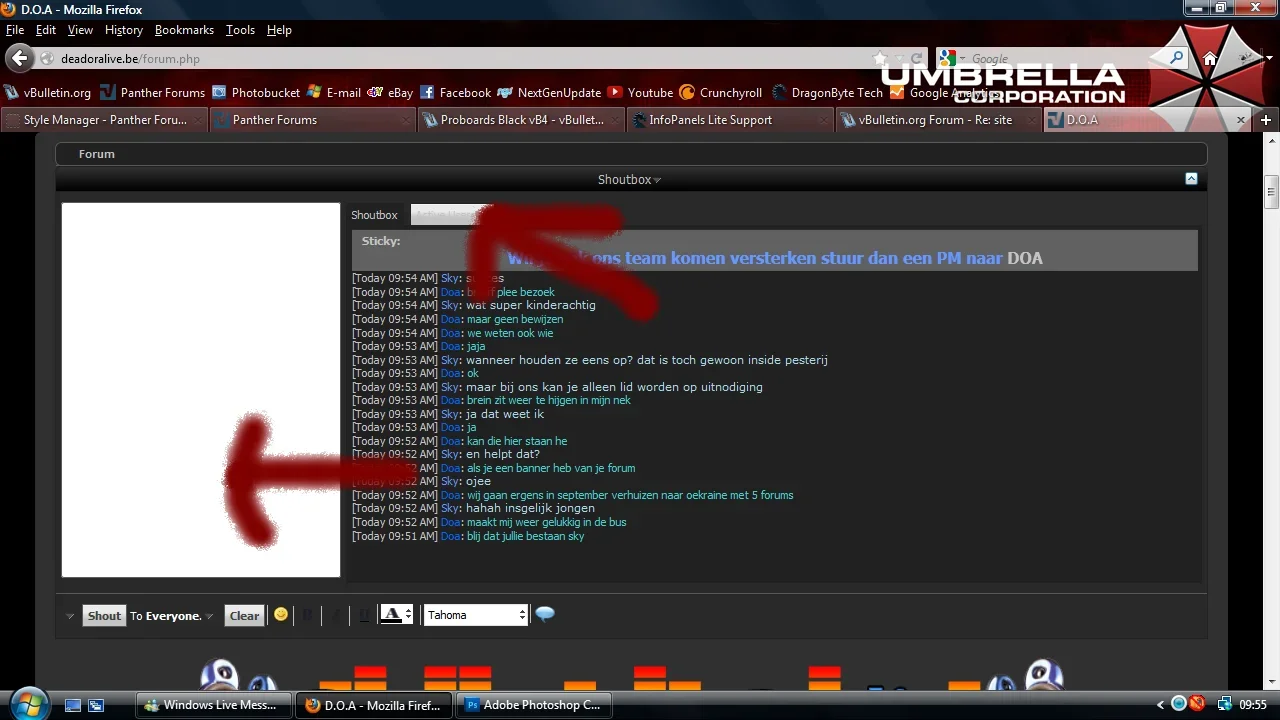1280x720 pixels.
Task: Click the Shout button
Action: coord(104,616)
